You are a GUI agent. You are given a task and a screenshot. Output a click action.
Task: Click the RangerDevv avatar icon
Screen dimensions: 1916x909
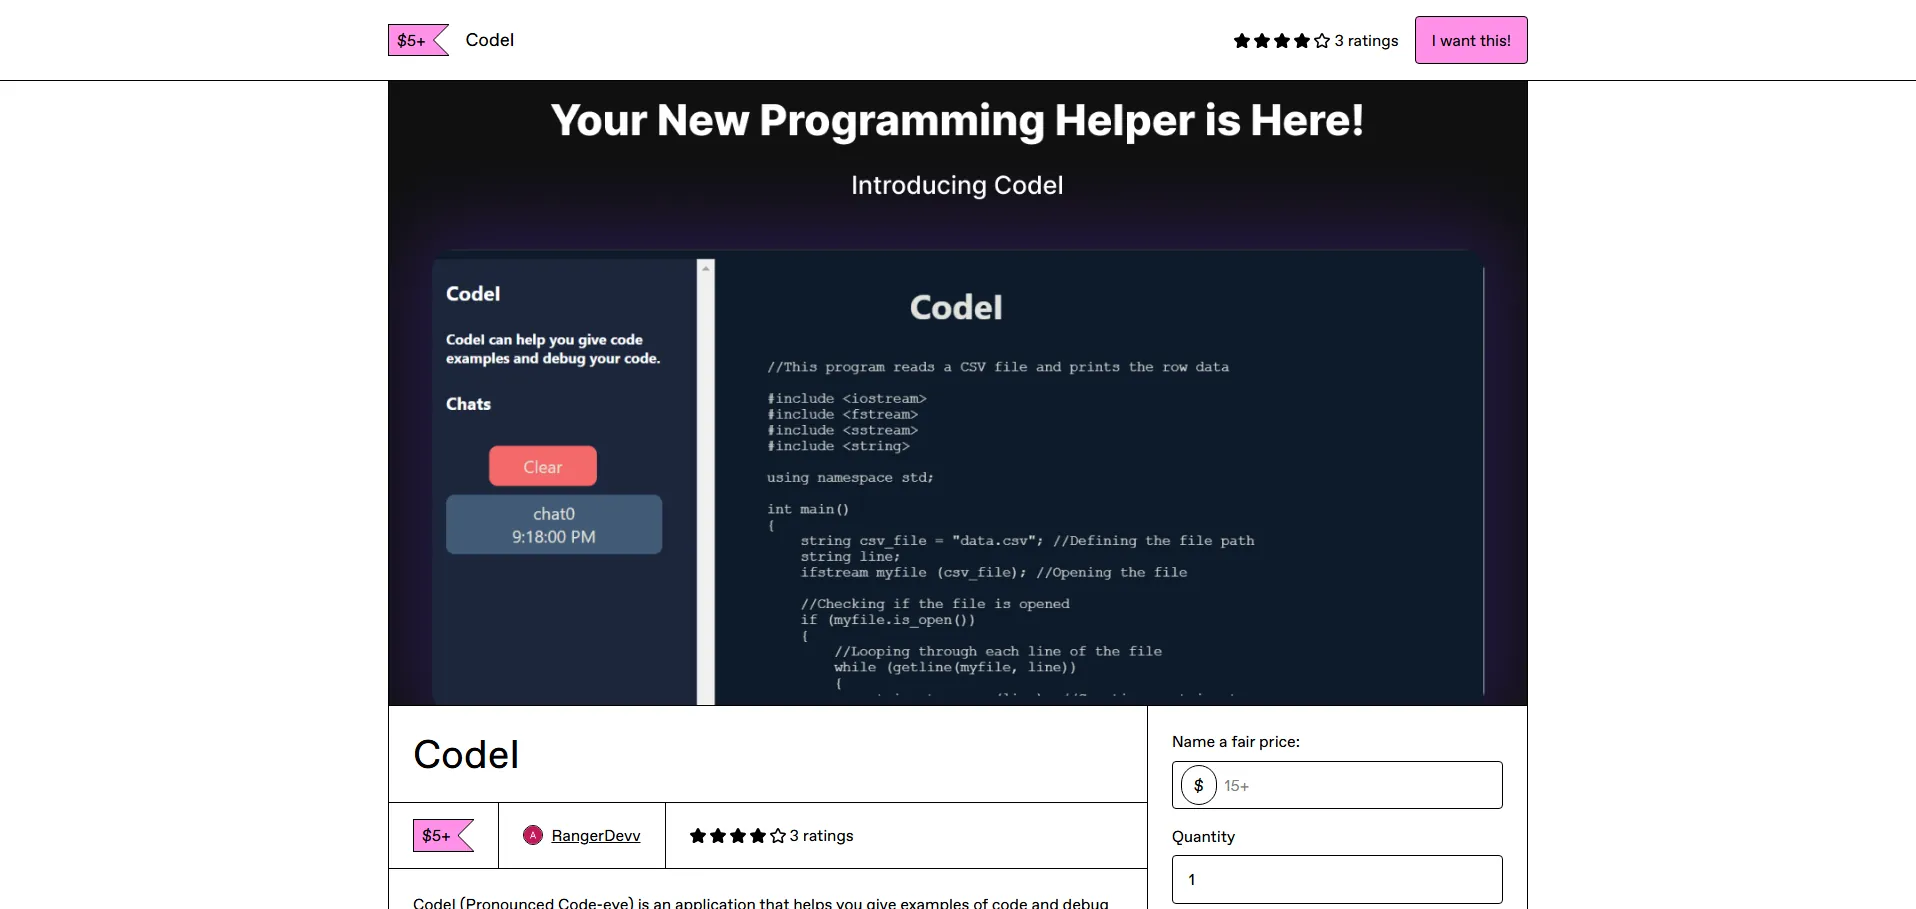pyautogui.click(x=533, y=836)
